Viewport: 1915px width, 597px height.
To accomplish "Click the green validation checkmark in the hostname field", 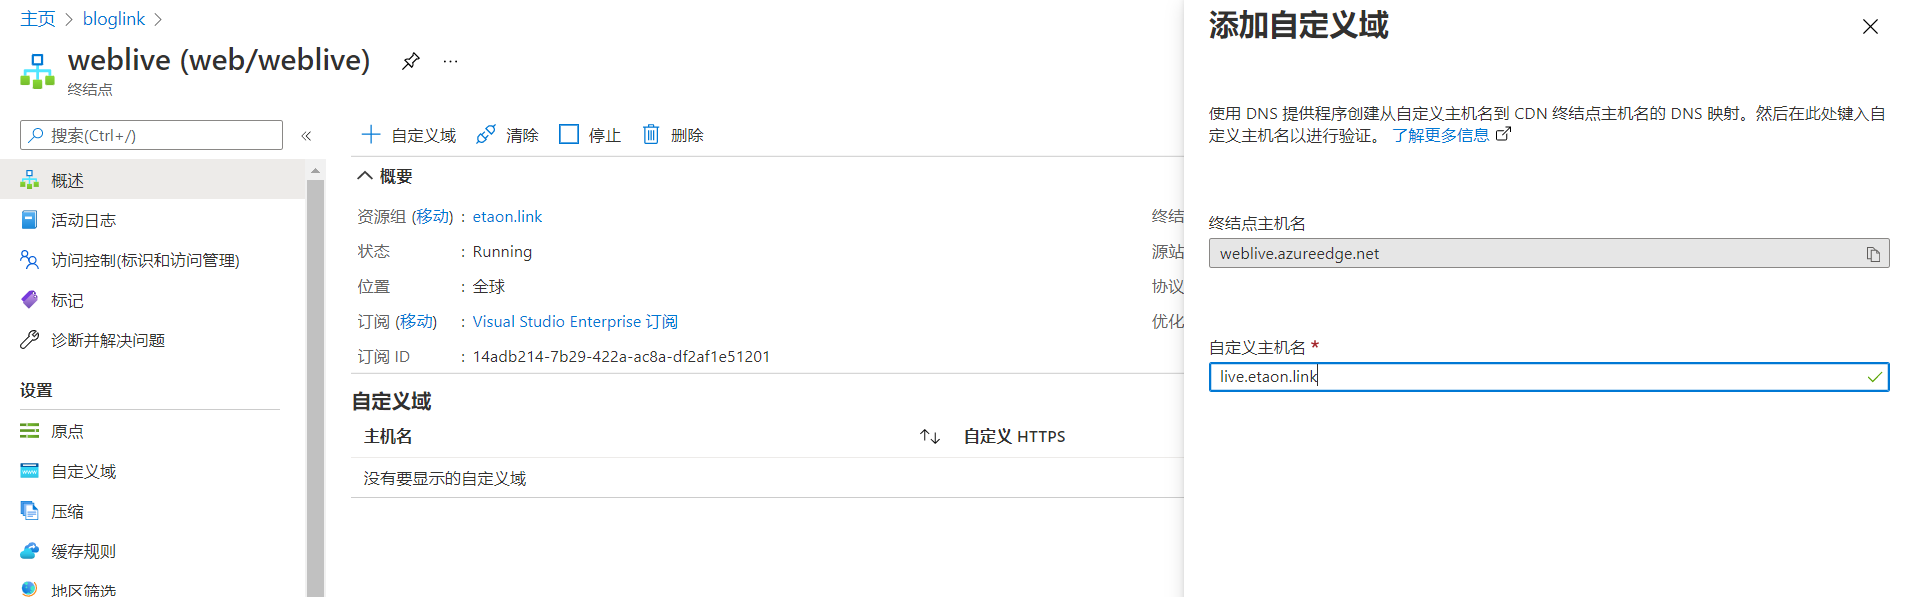I will 1874,377.
